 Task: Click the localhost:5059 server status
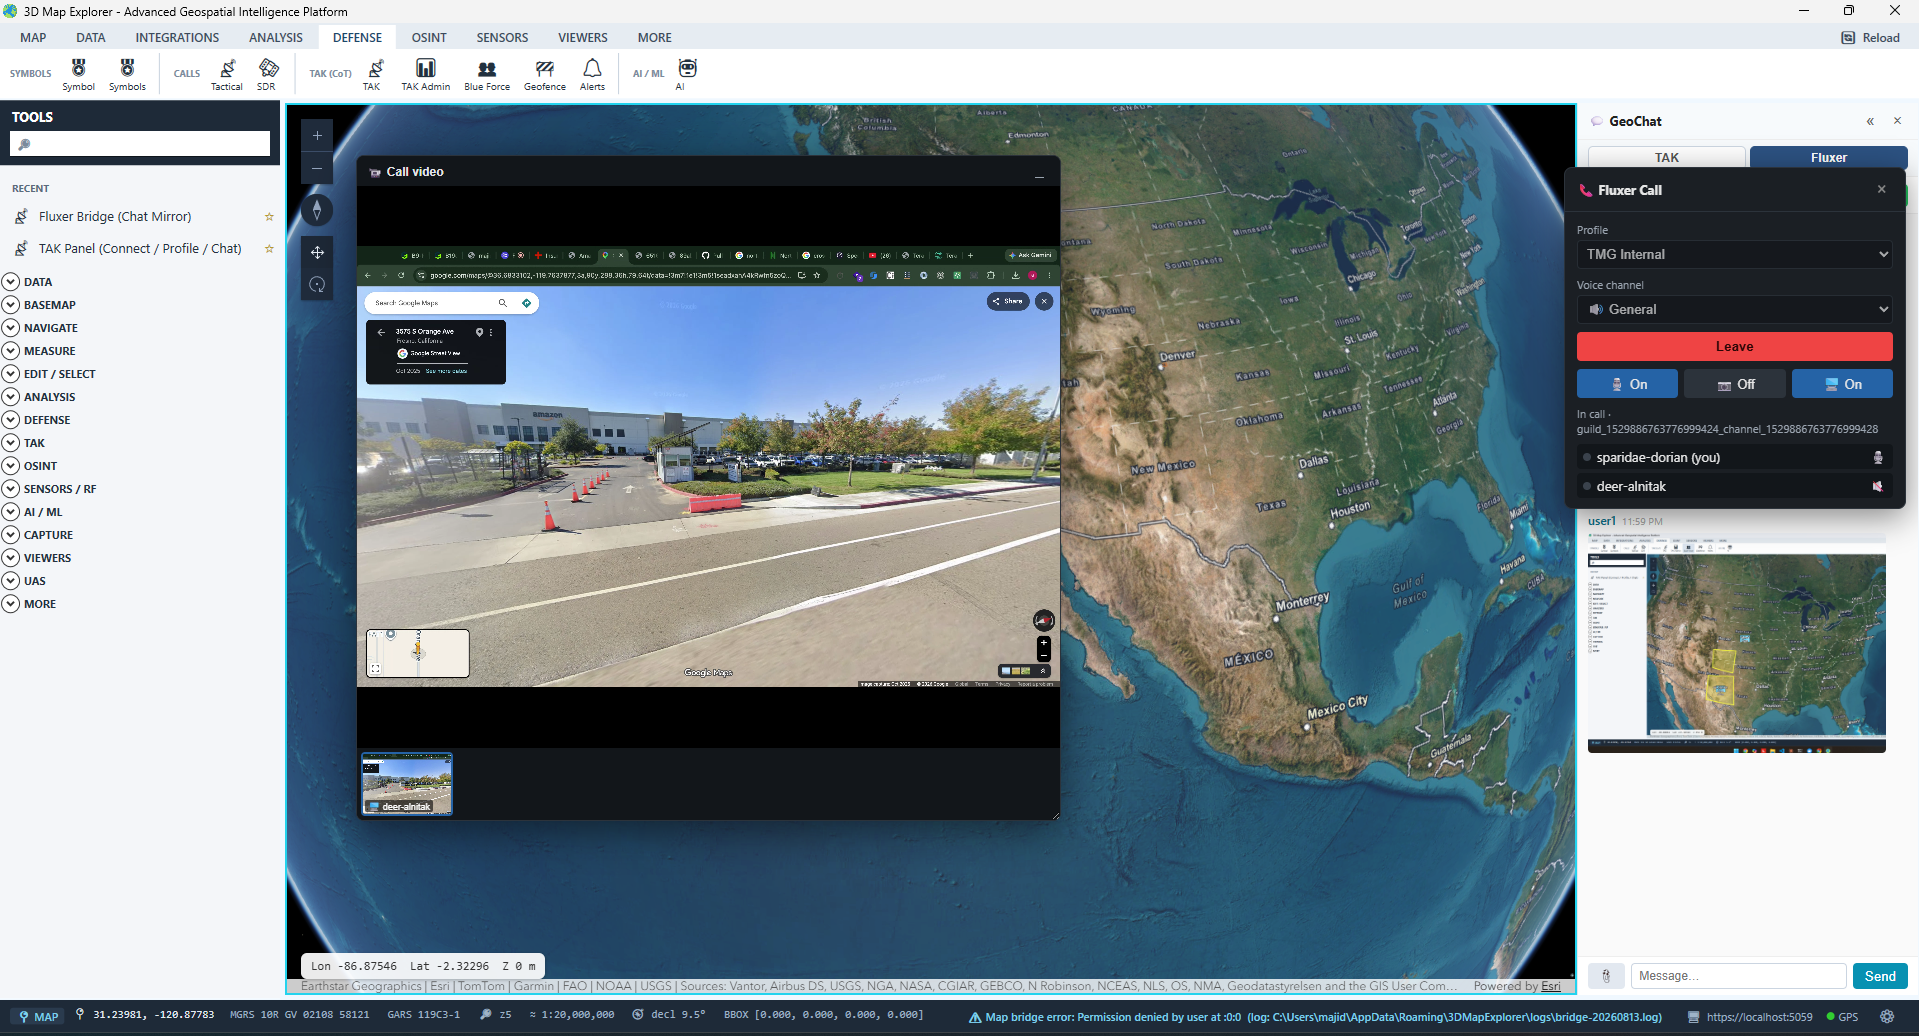(x=1750, y=1017)
